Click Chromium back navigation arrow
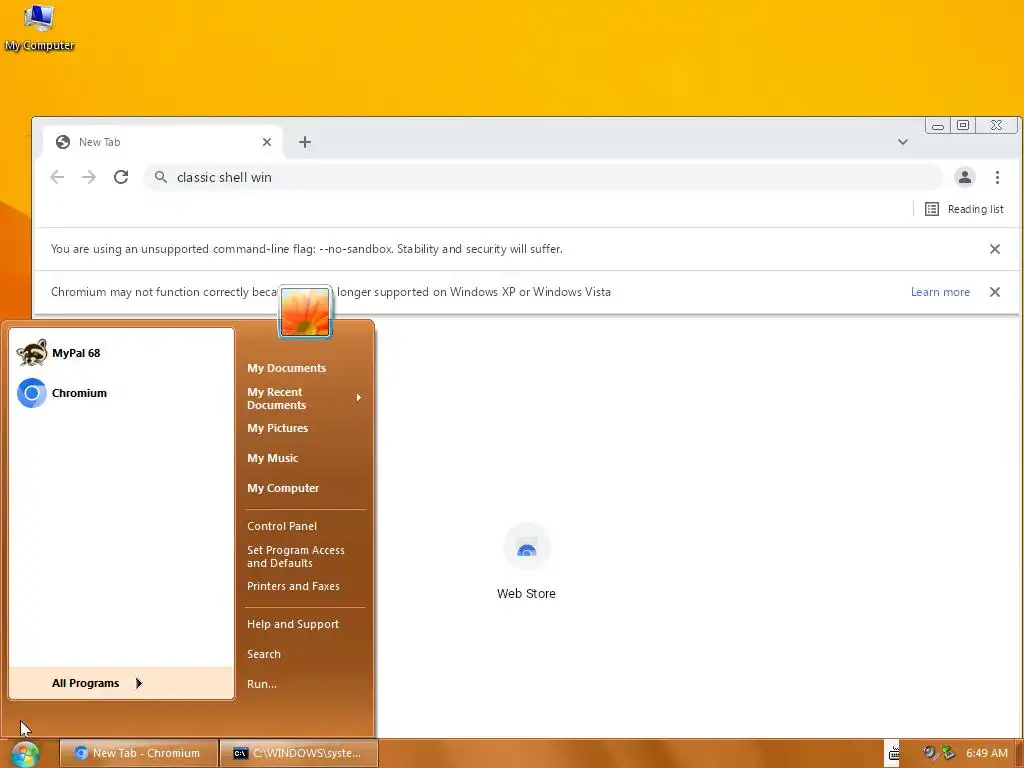 (x=57, y=177)
